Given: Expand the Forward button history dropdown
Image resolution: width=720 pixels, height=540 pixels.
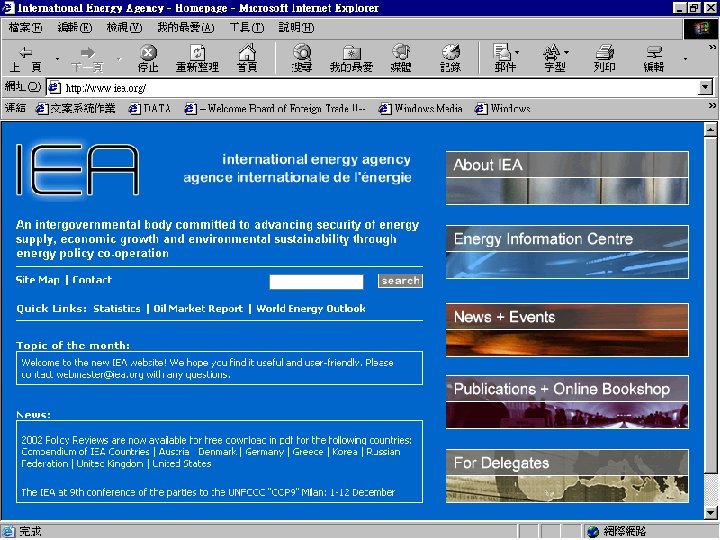Looking at the screenshot, I should point(119,59).
